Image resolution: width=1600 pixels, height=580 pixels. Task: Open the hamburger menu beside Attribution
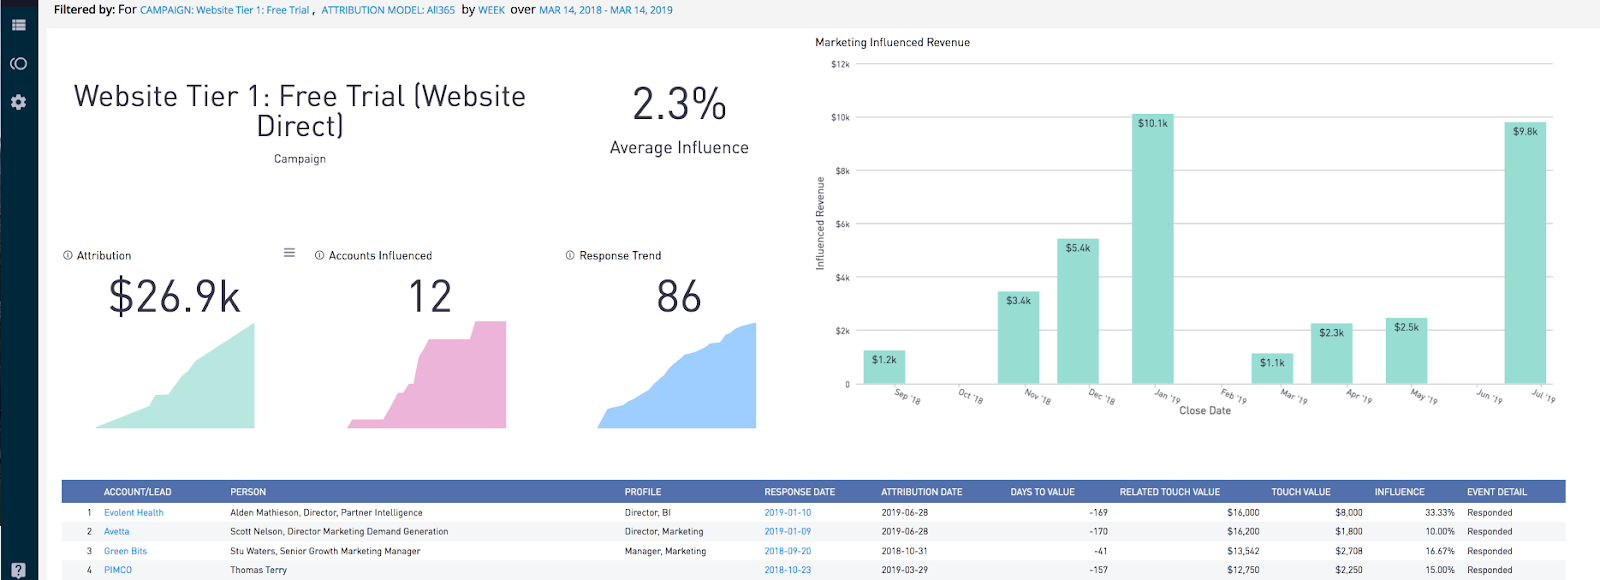pos(289,253)
